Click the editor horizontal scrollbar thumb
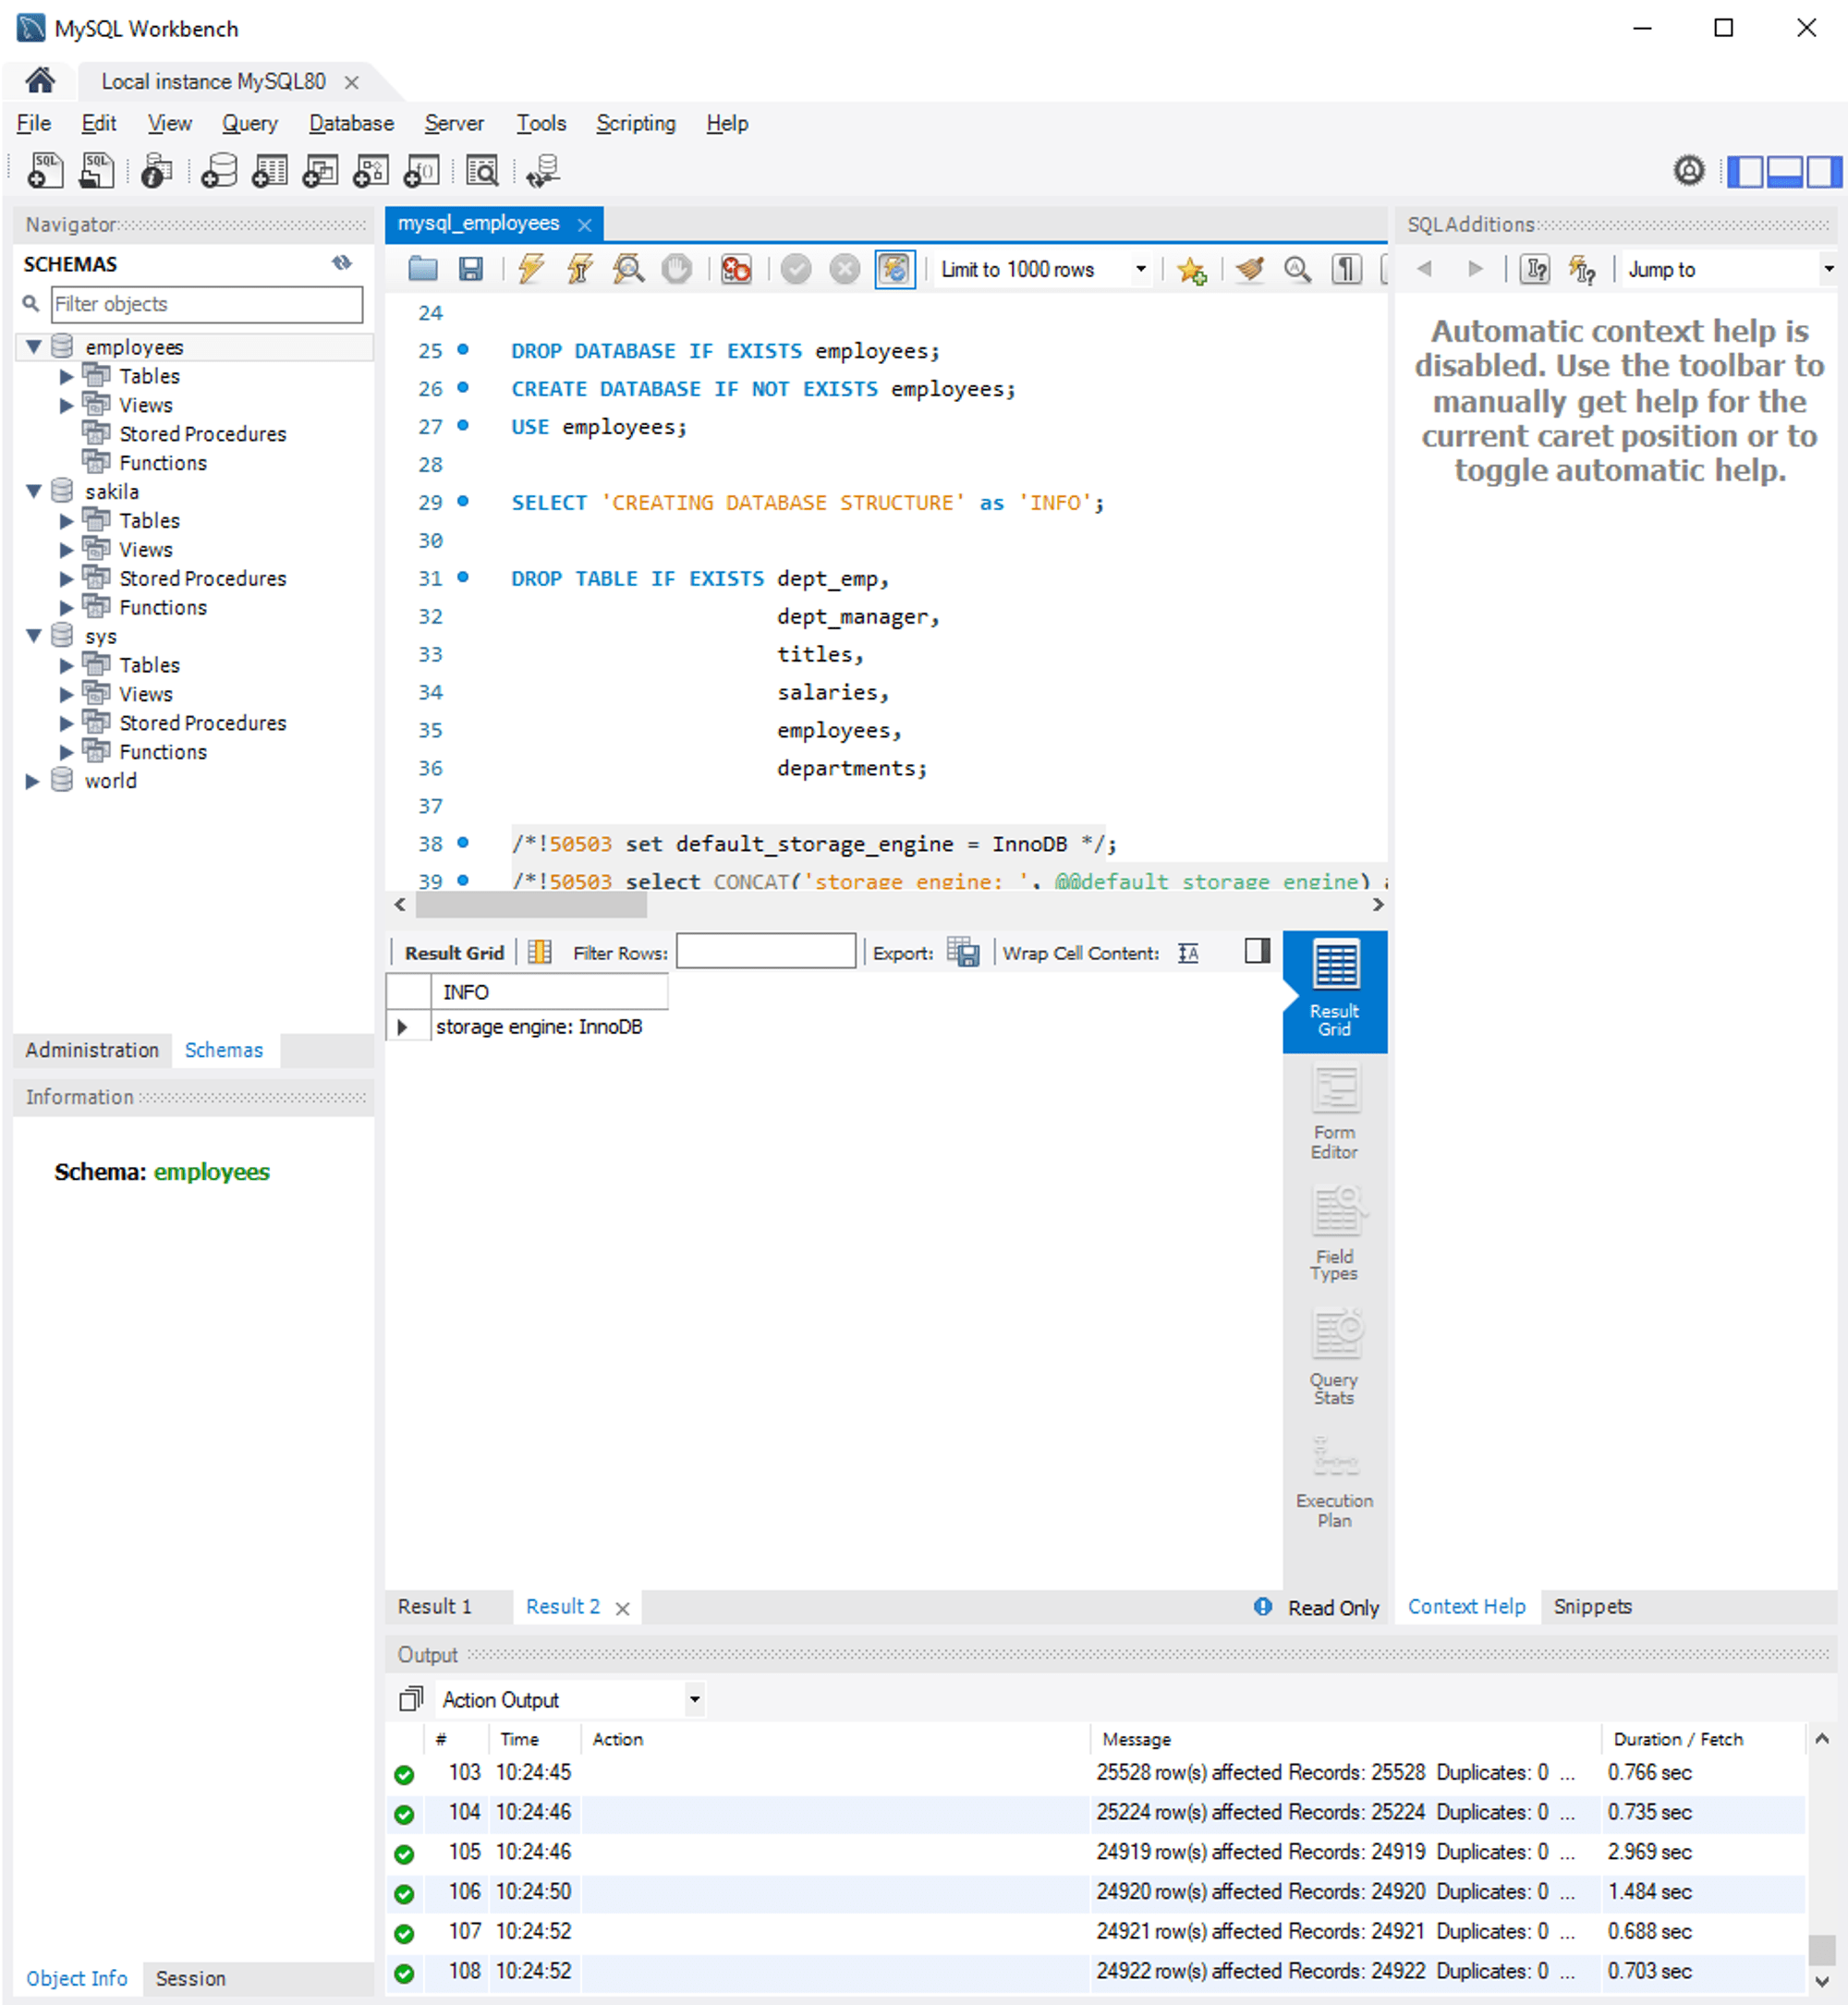Image resolution: width=1848 pixels, height=2005 pixels. pyautogui.click(x=531, y=905)
